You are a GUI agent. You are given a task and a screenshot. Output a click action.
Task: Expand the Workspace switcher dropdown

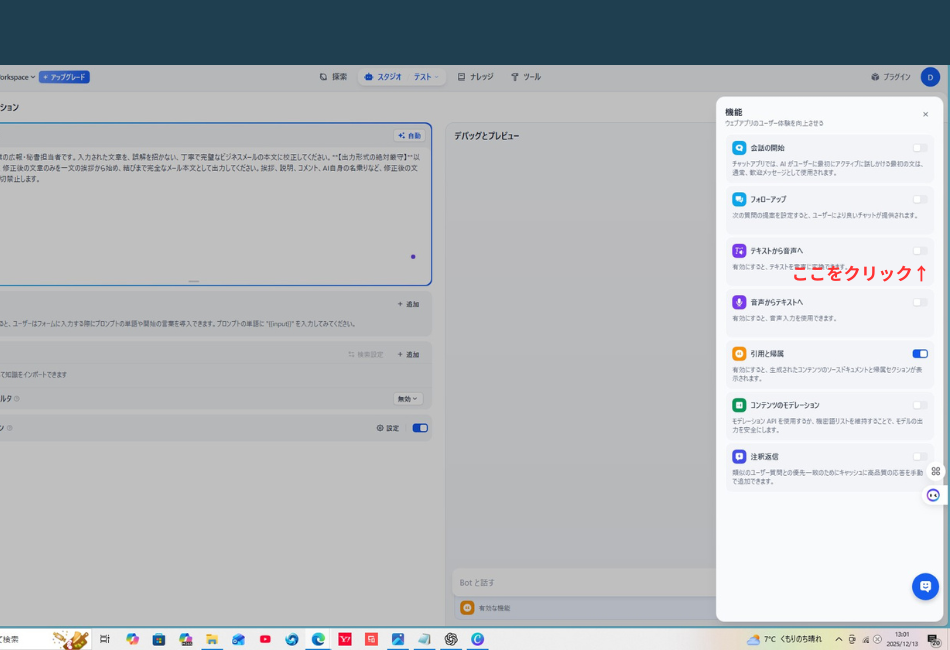point(18,77)
